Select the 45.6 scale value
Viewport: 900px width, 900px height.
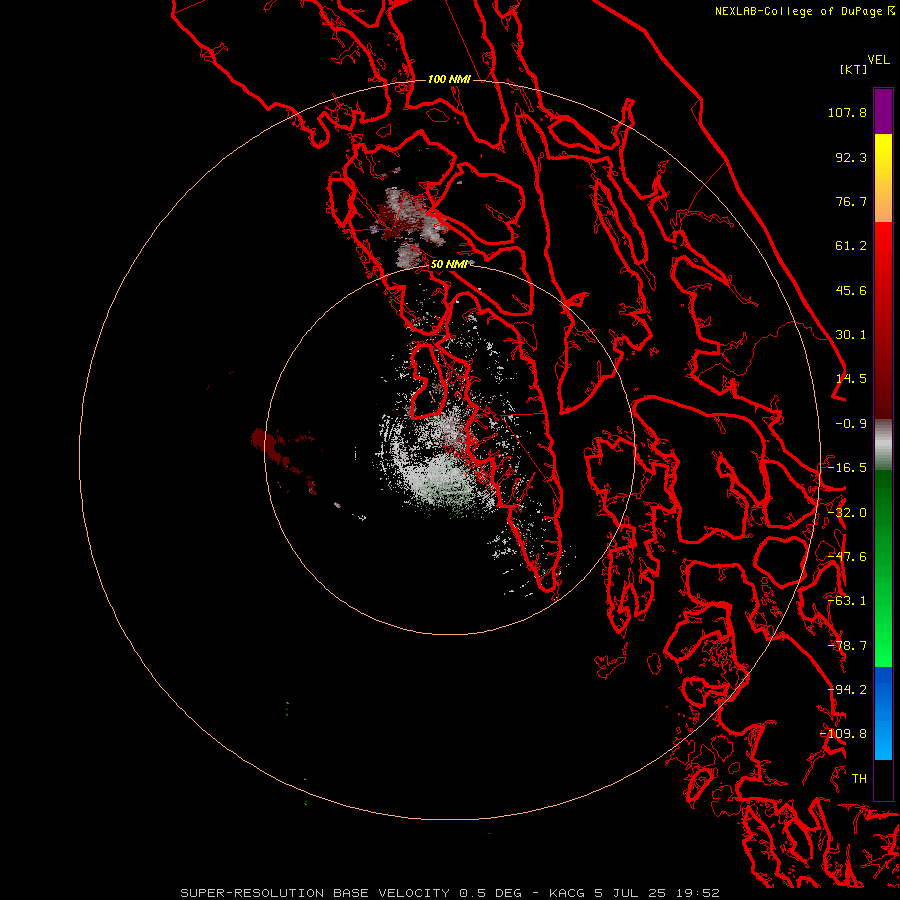click(x=851, y=290)
